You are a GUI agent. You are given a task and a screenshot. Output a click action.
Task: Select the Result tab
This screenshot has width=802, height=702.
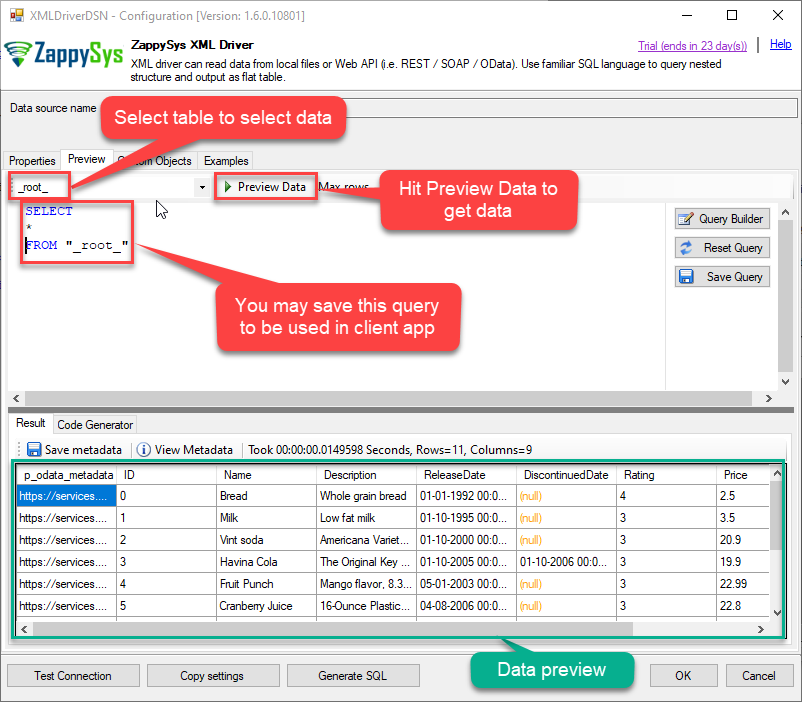(31, 423)
